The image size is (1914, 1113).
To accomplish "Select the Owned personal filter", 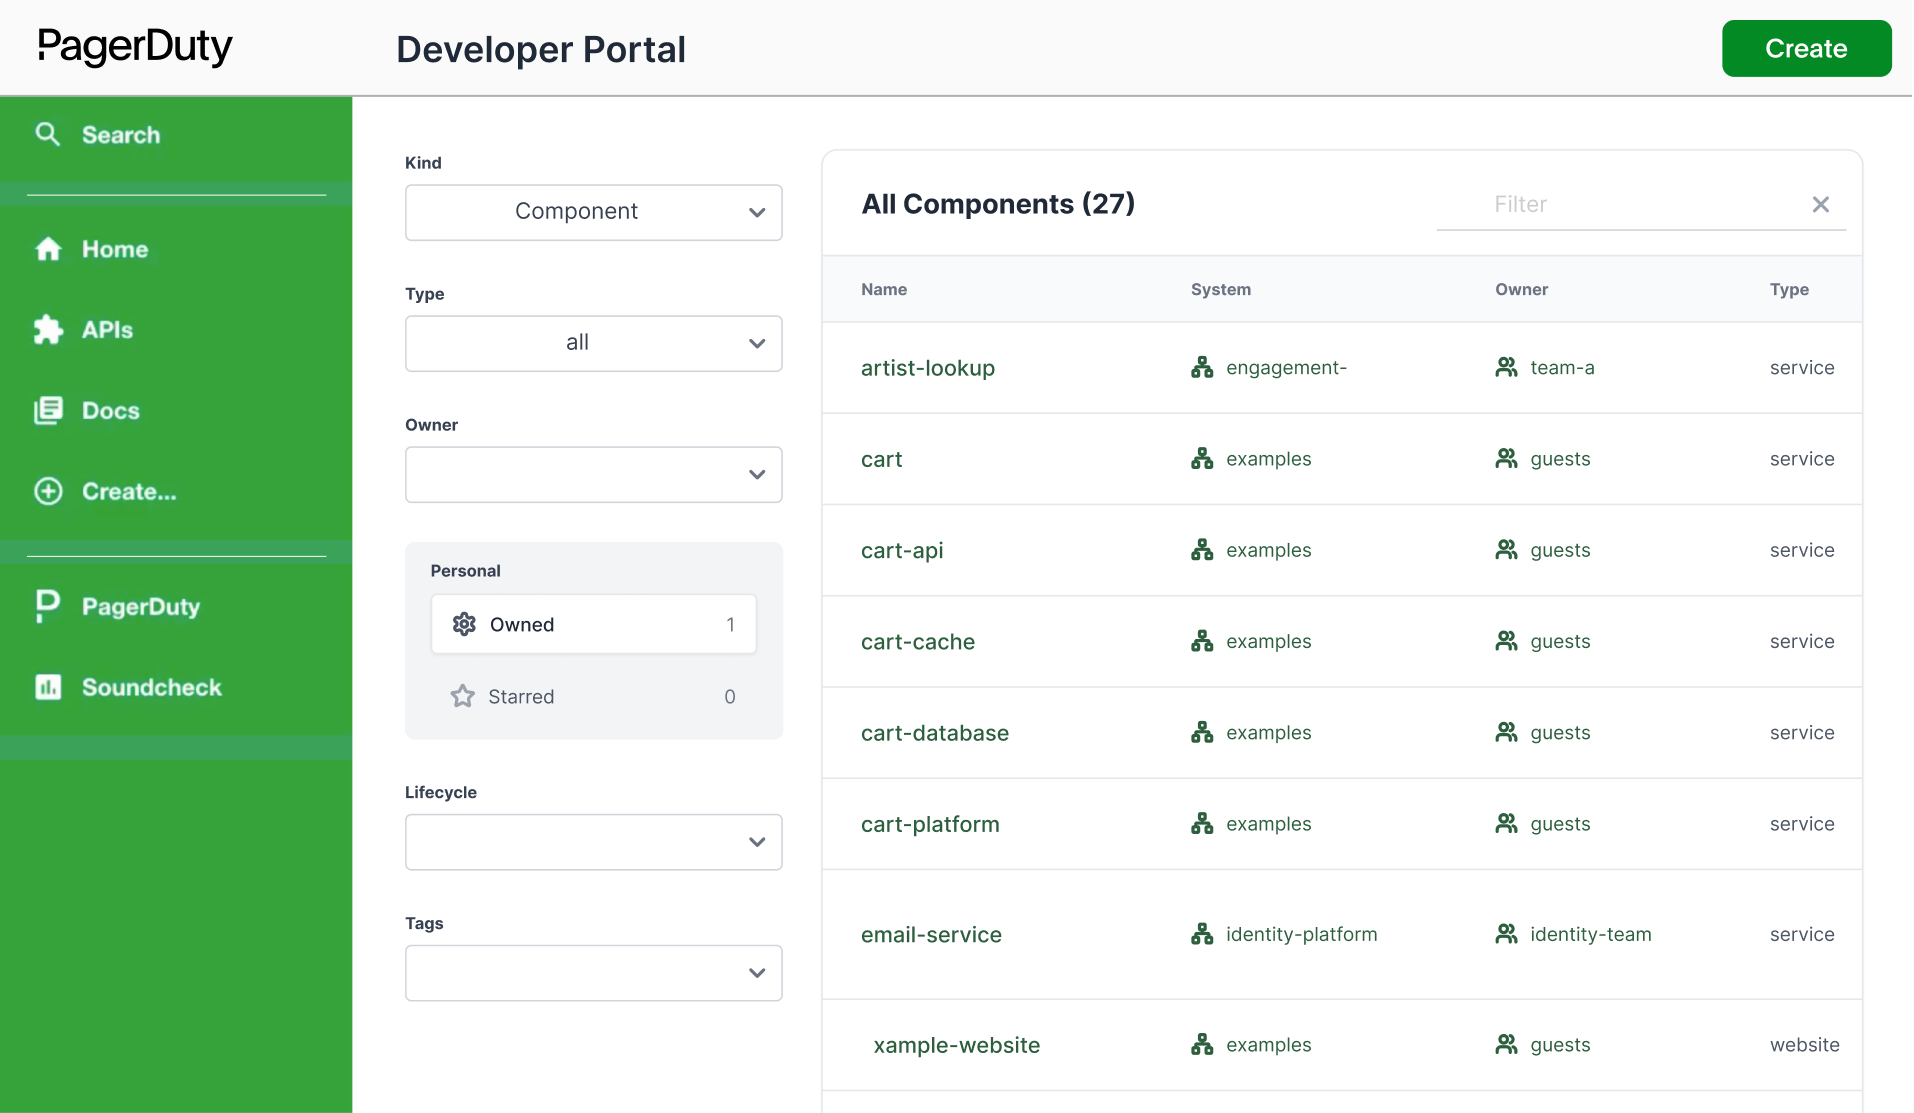I will 593,624.
